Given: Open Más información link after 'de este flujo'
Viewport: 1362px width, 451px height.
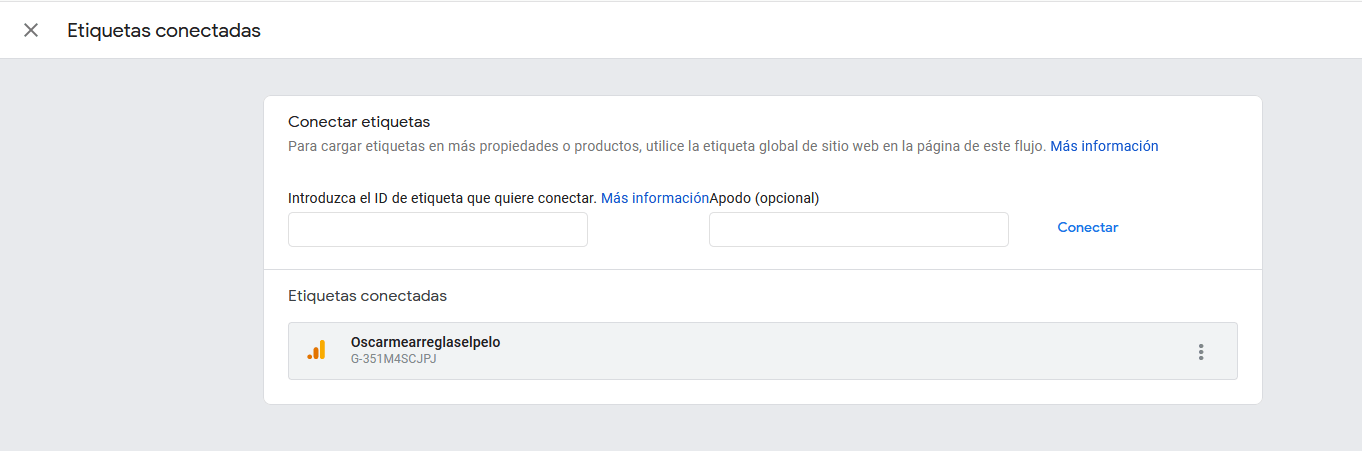Looking at the screenshot, I should point(1104,146).
